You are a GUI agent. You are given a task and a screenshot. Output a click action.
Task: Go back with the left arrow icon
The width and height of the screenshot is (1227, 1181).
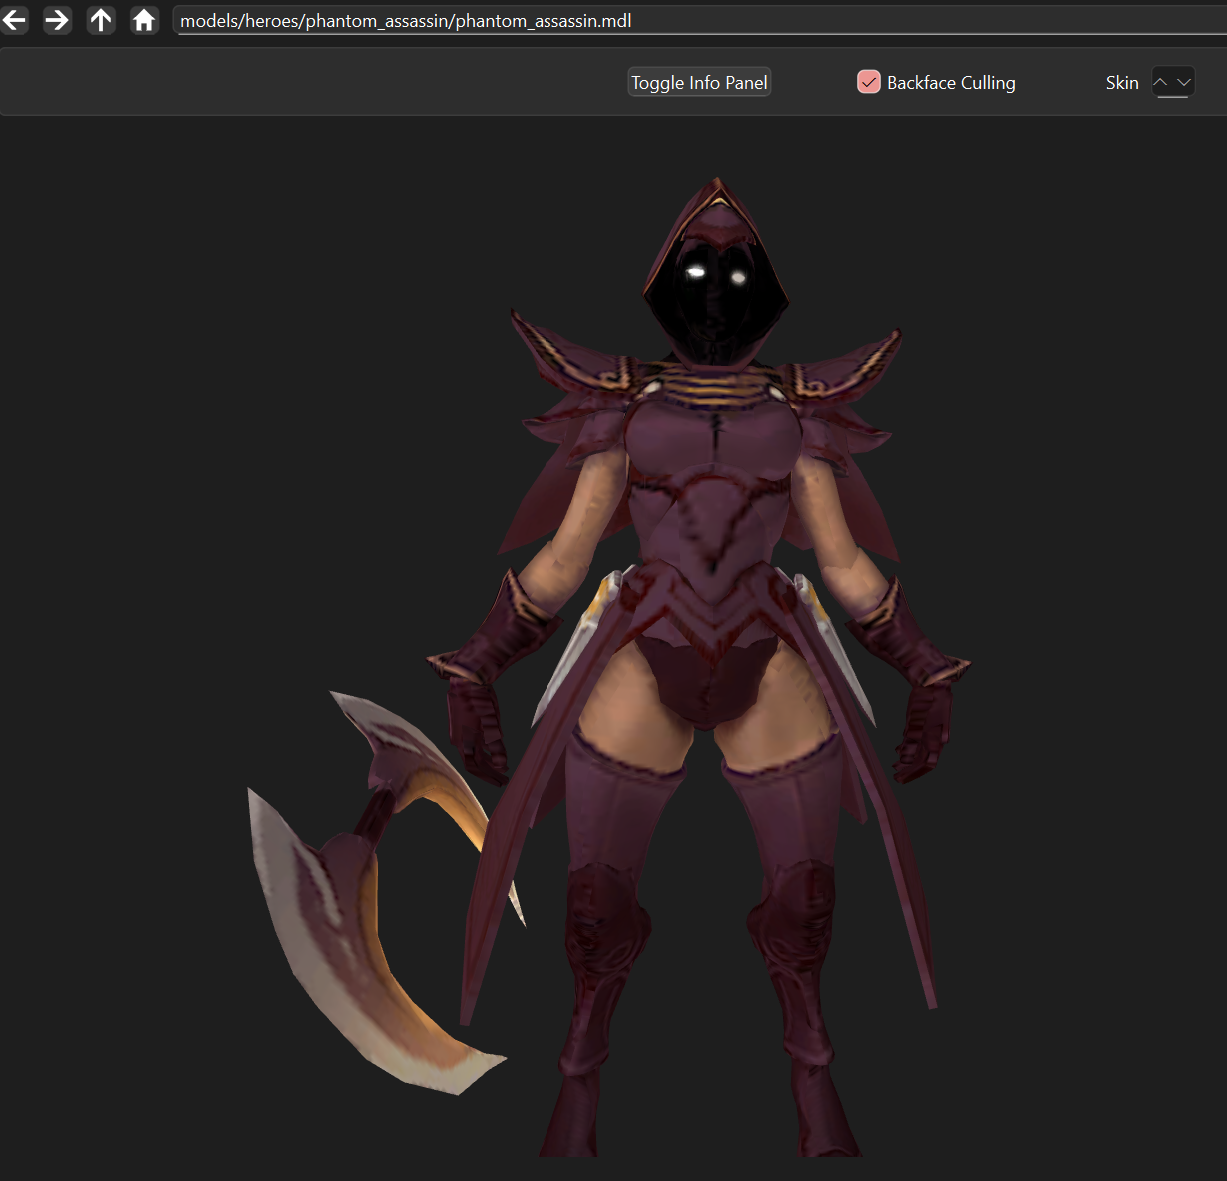[14, 20]
